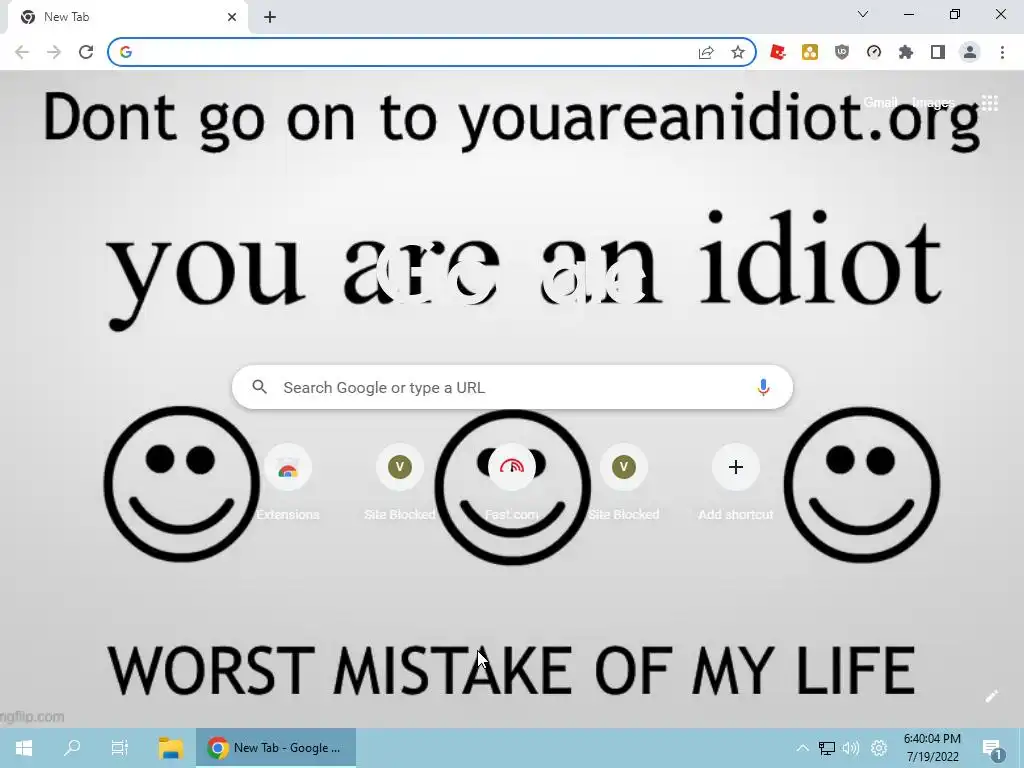Image resolution: width=1024 pixels, height=768 pixels.
Task: Open a new browser tab
Action: (270, 17)
